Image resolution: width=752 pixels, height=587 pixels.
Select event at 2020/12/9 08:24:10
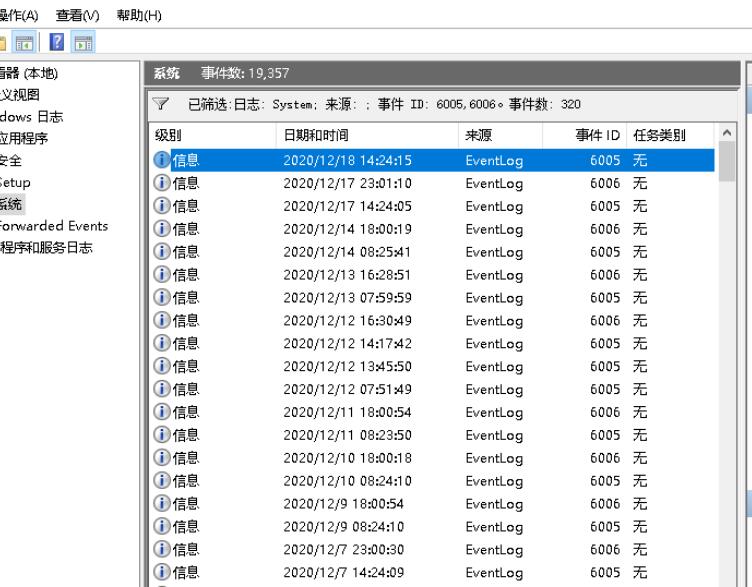pos(432,527)
